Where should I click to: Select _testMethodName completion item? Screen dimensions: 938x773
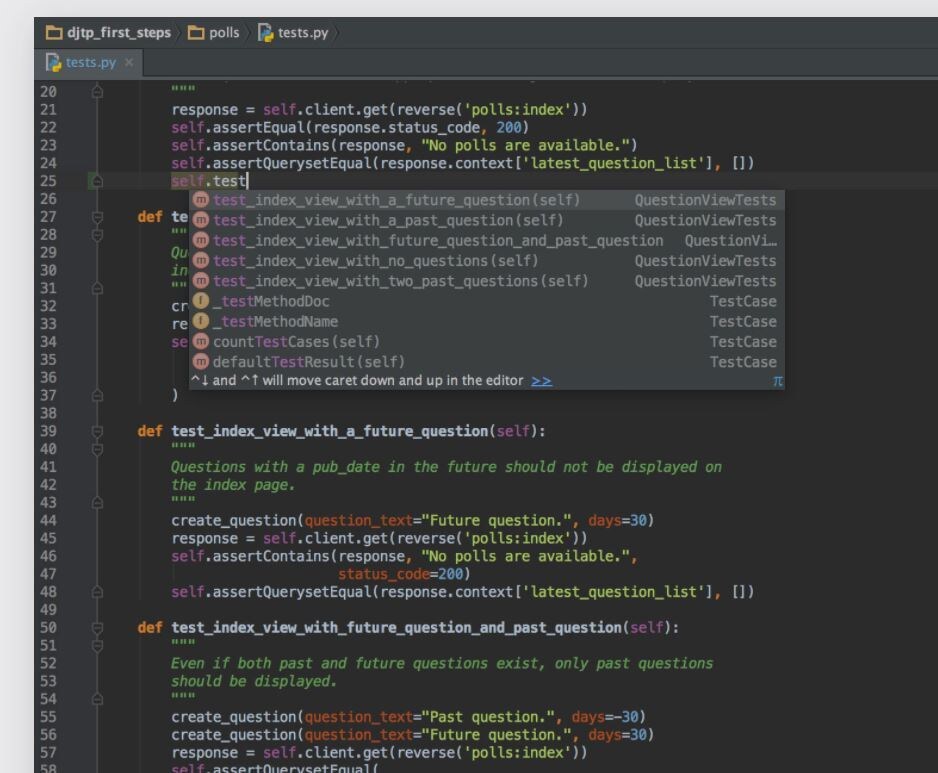[486, 322]
